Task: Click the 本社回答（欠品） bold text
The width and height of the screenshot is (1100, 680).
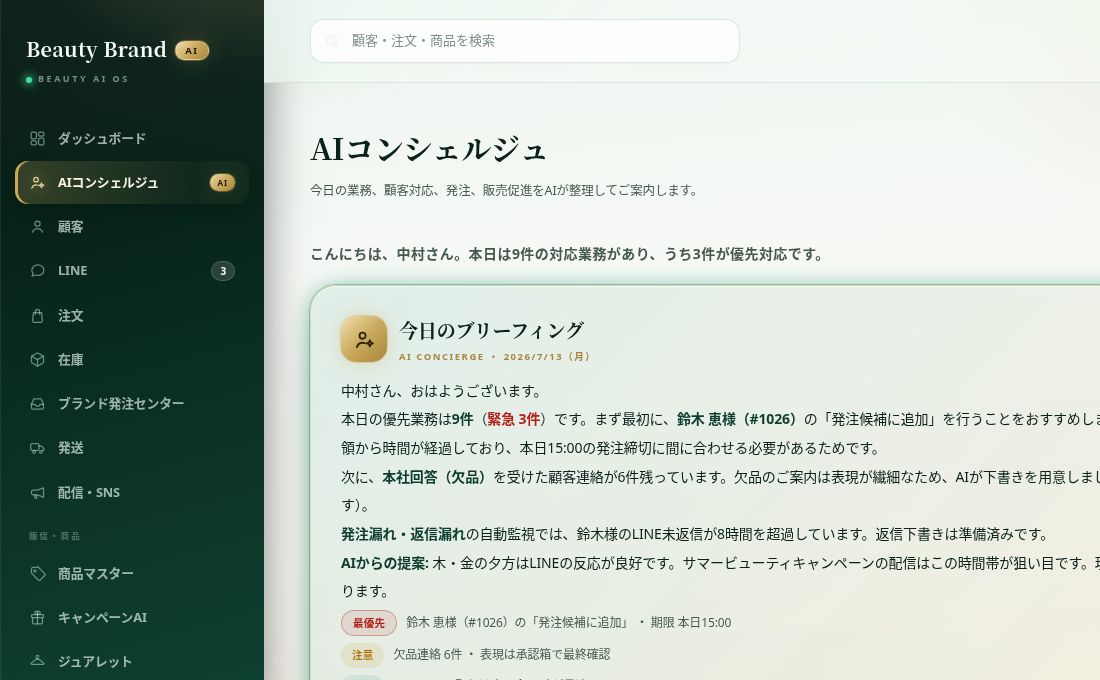Action: pos(434,477)
